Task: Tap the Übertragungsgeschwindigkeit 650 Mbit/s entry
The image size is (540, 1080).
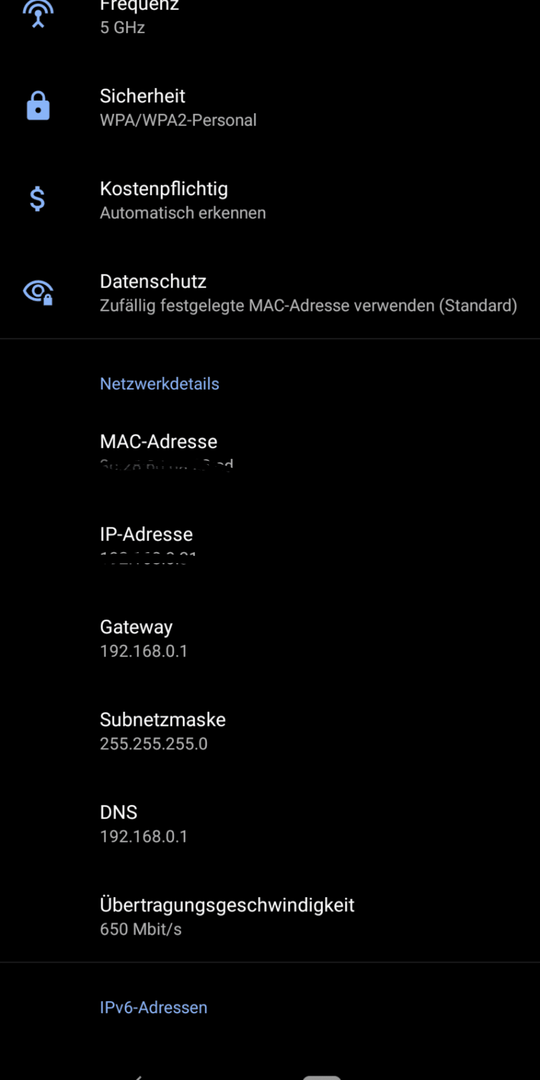Action: pyautogui.click(x=270, y=916)
